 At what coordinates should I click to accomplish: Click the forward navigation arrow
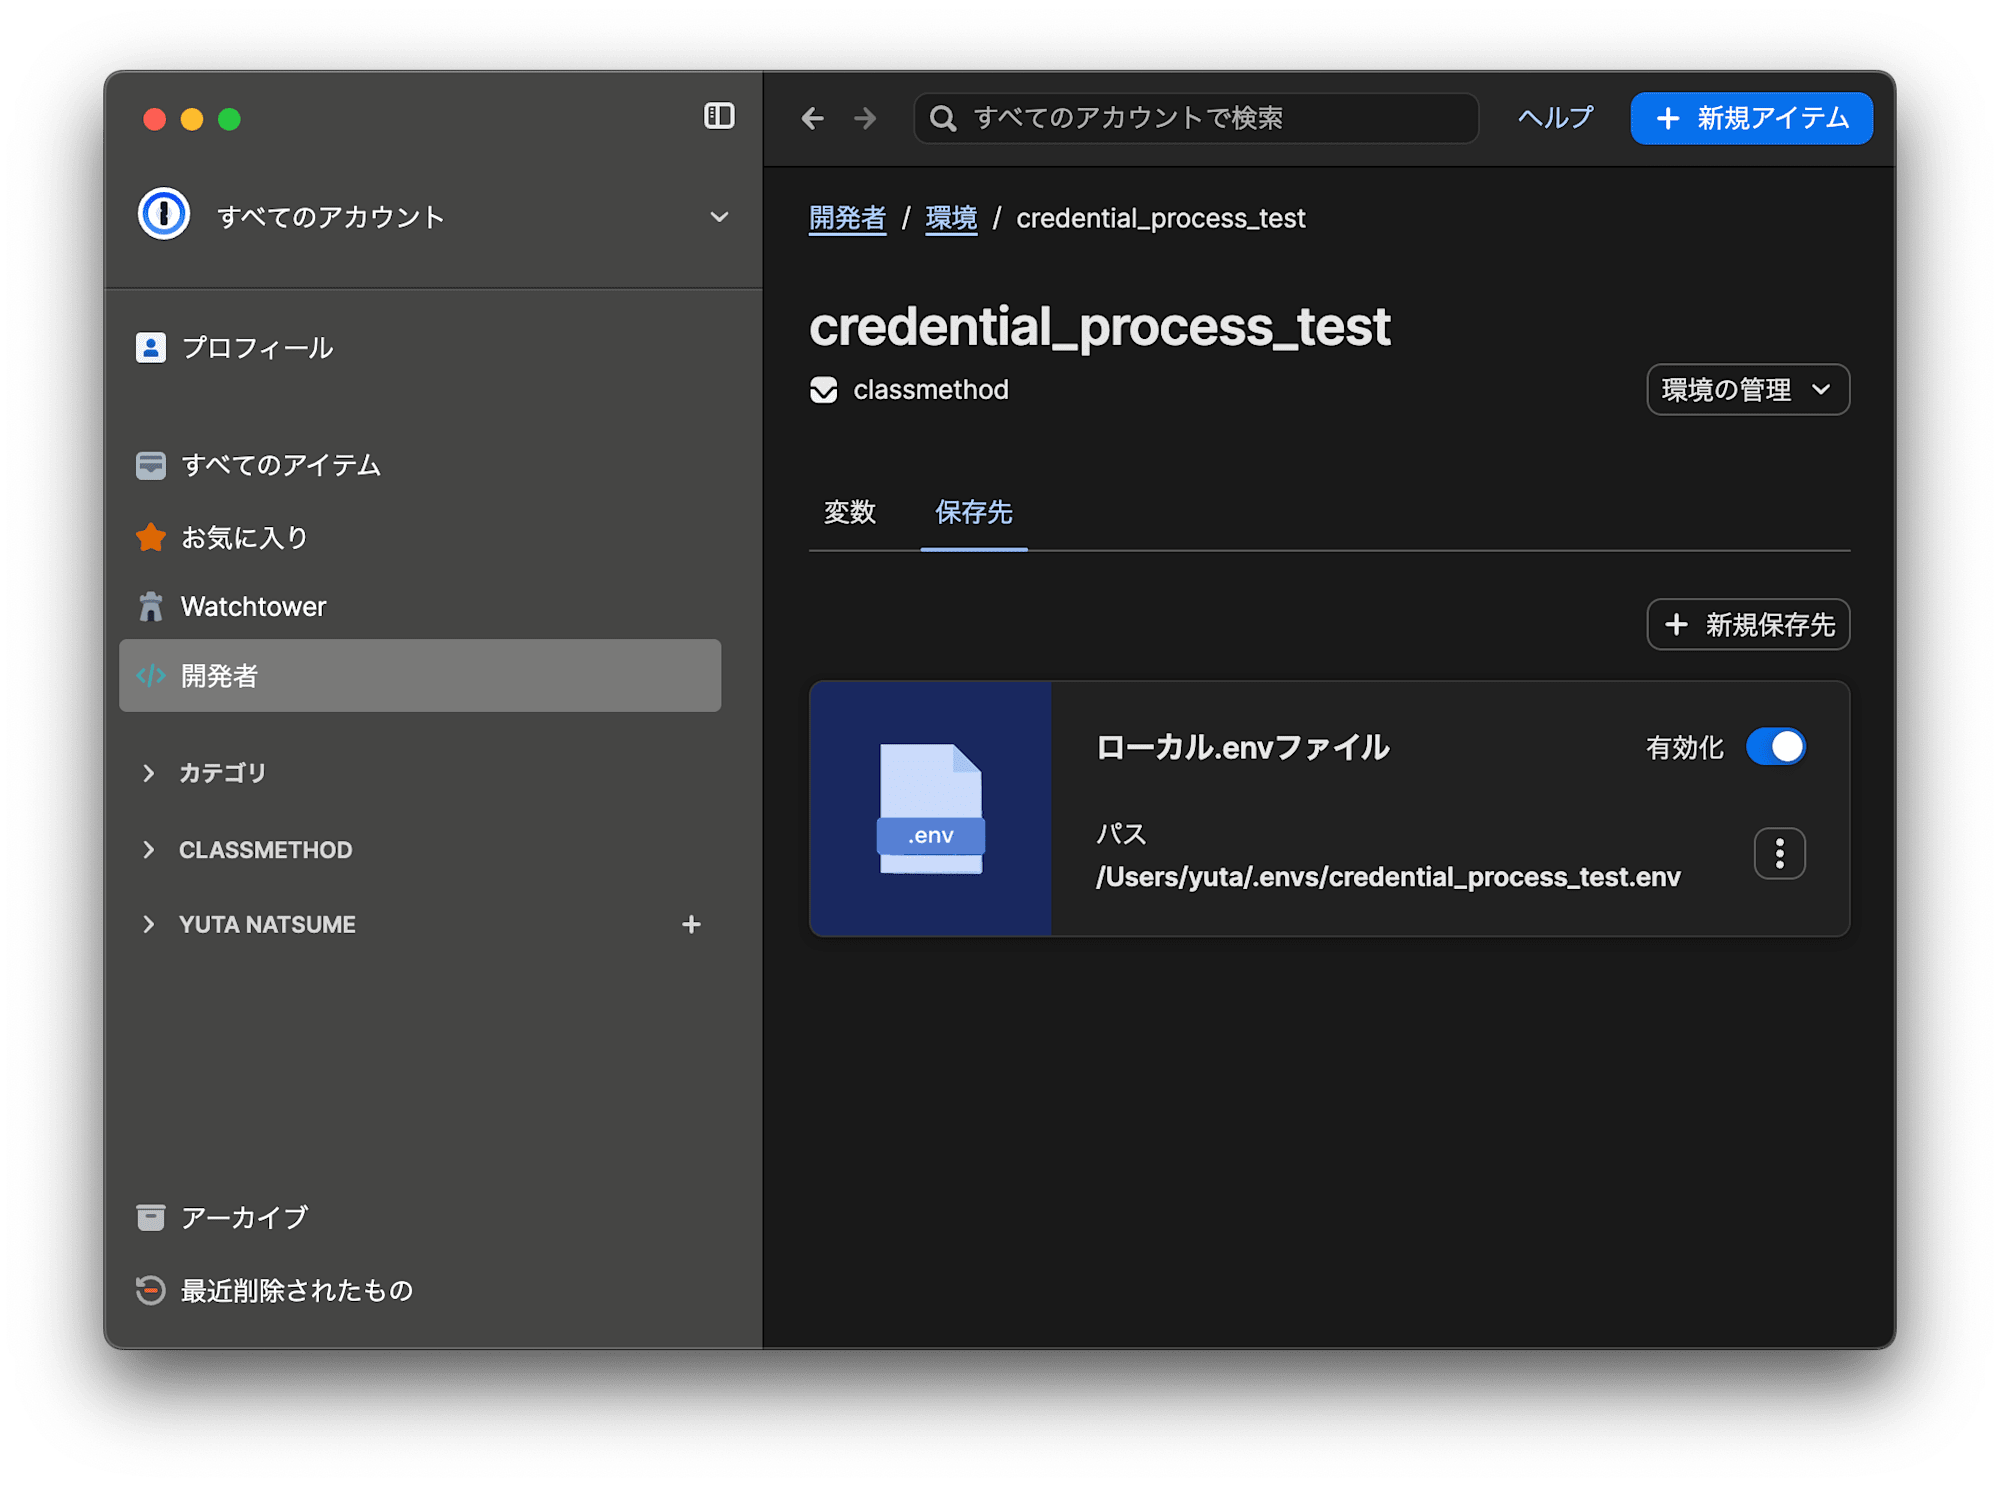click(x=866, y=119)
